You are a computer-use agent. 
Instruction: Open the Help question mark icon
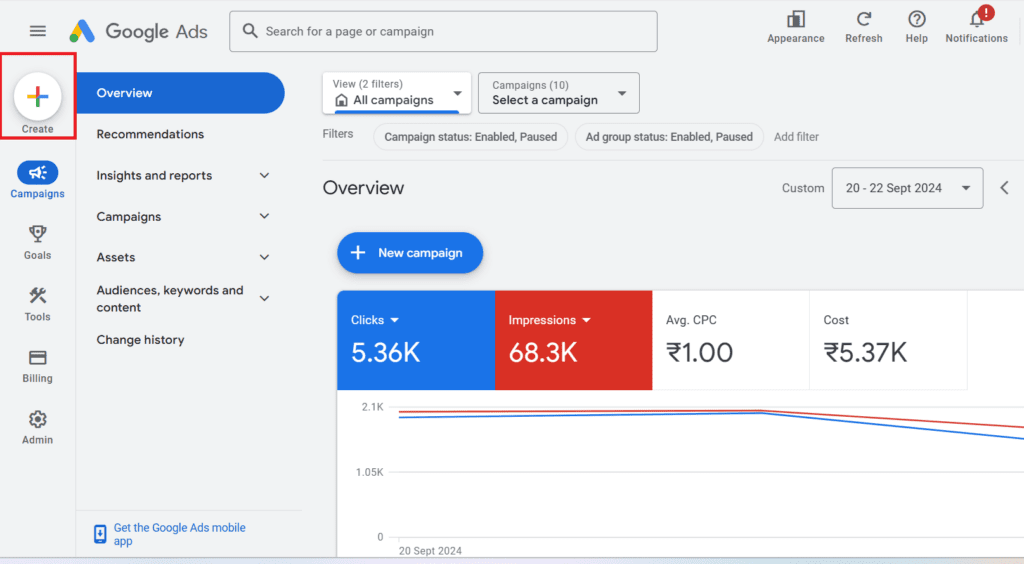point(916,20)
